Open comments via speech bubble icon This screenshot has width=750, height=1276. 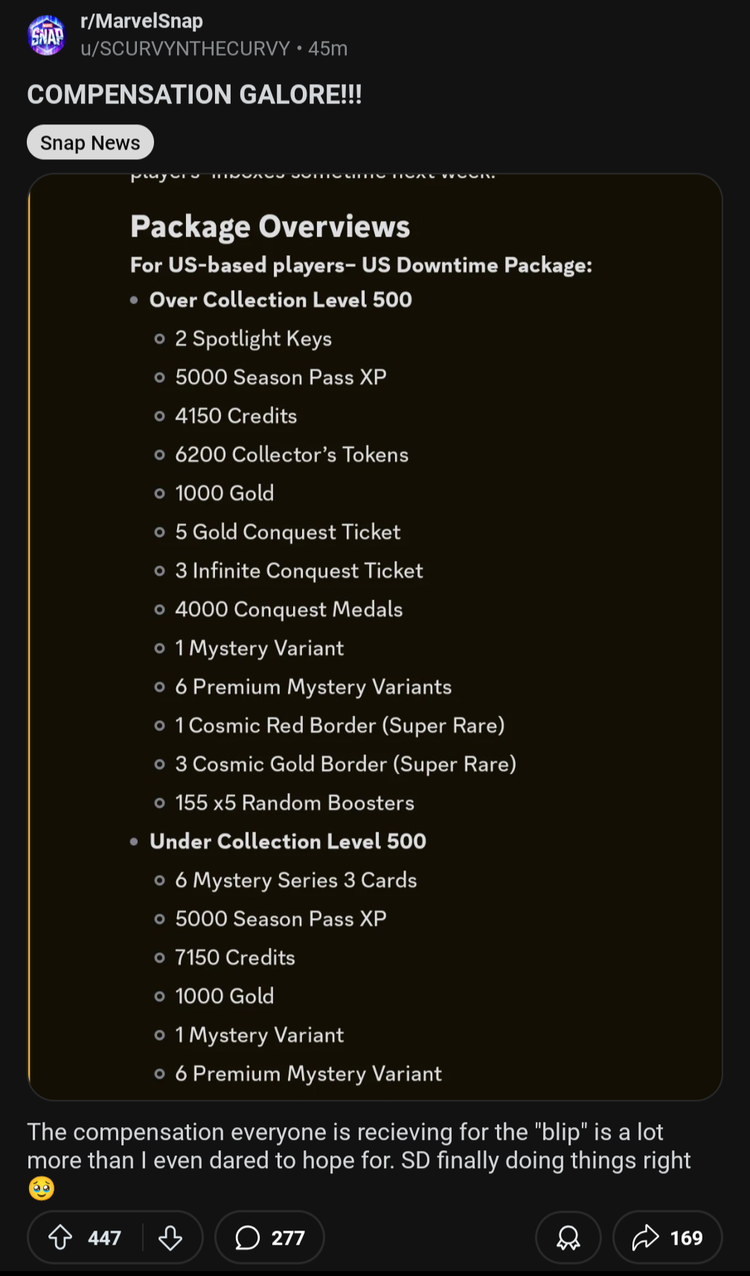coord(246,1238)
